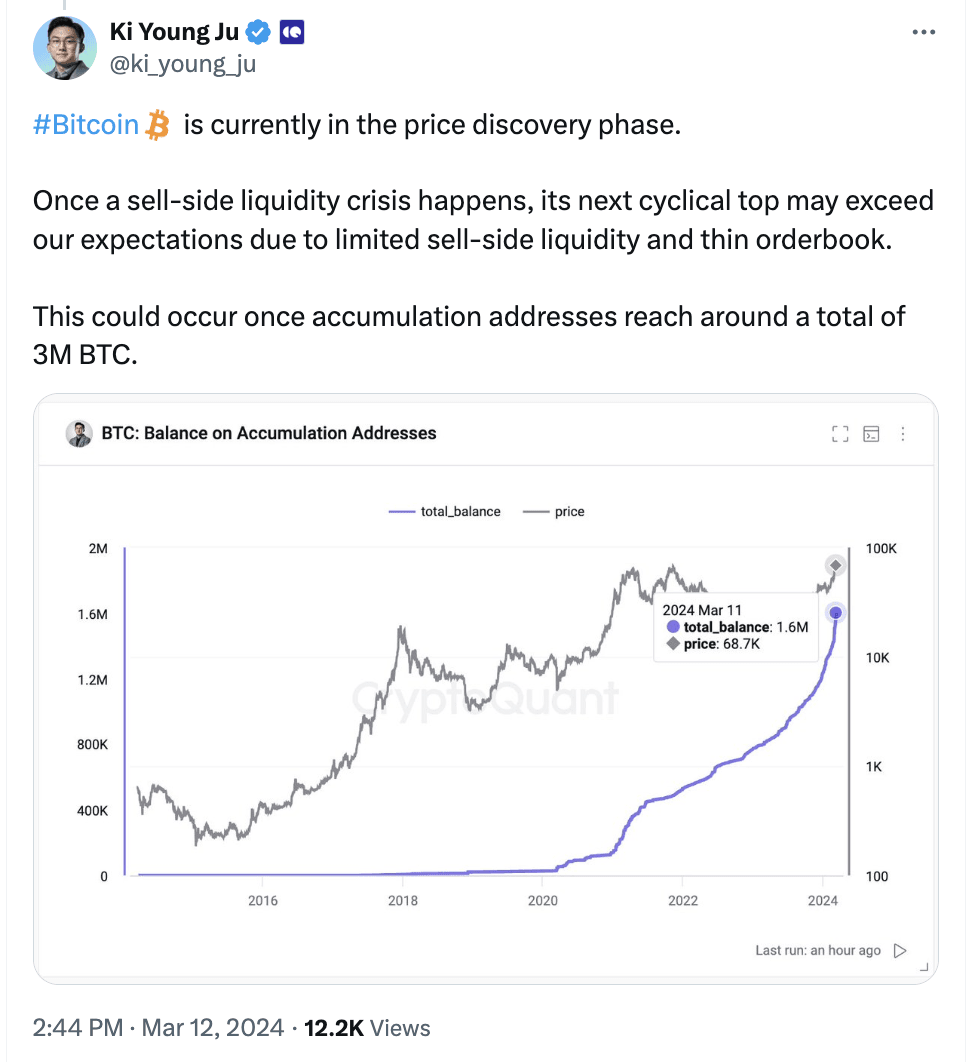Click the blue verified checkmark badge

(257, 31)
